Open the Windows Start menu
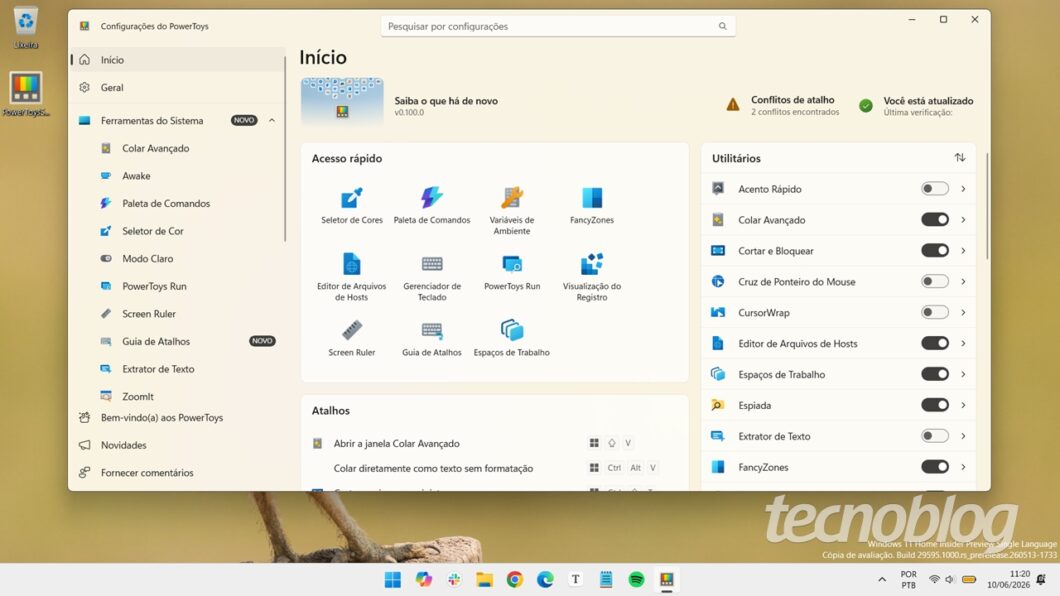The image size is (1060, 596). [393, 579]
